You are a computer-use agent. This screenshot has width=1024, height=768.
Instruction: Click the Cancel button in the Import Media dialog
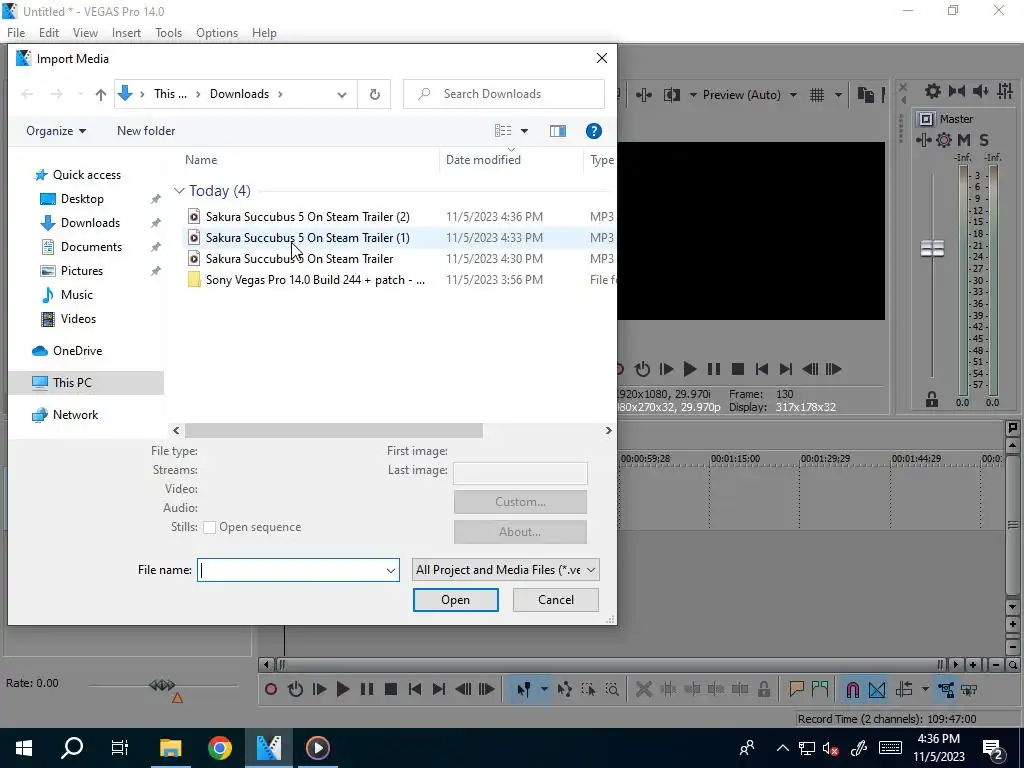coord(556,600)
